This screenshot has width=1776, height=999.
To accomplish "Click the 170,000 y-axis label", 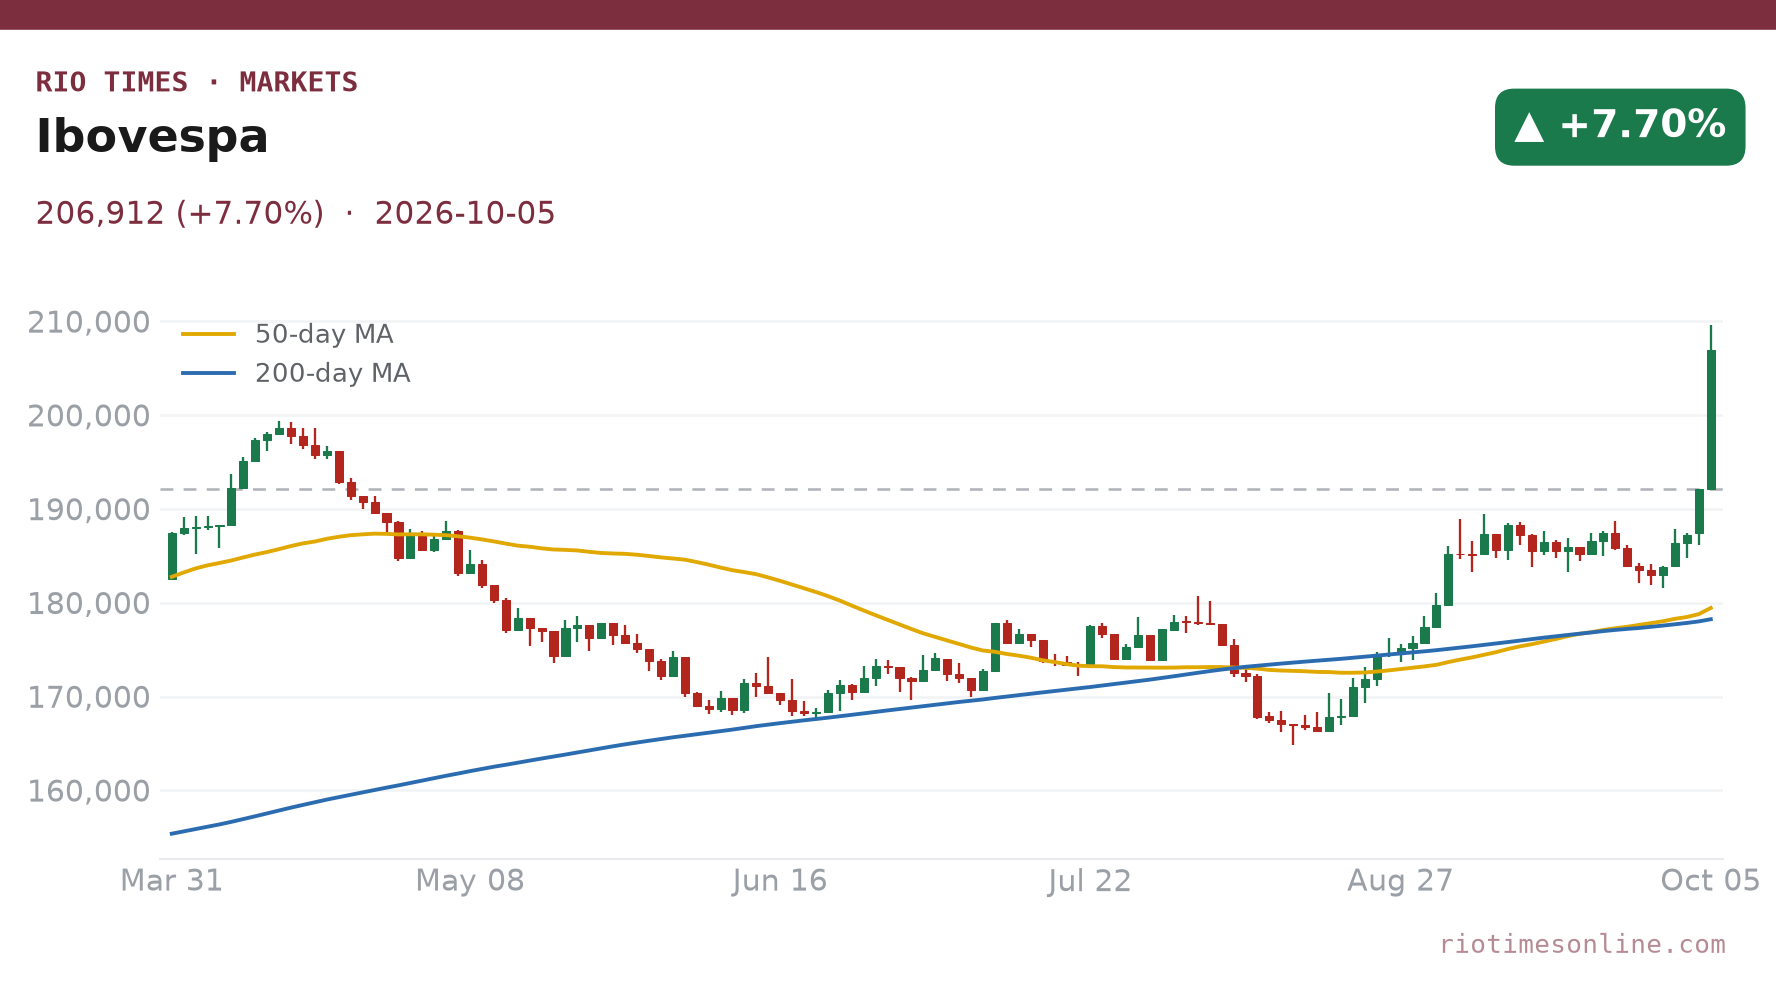I will click(89, 697).
